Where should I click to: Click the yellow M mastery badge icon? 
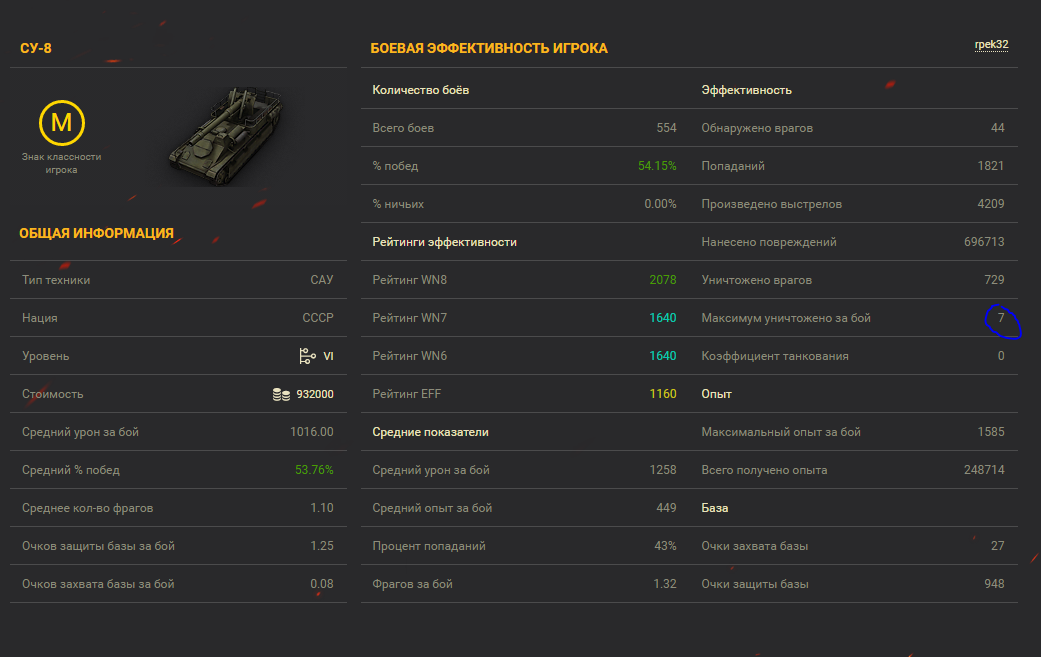62,123
